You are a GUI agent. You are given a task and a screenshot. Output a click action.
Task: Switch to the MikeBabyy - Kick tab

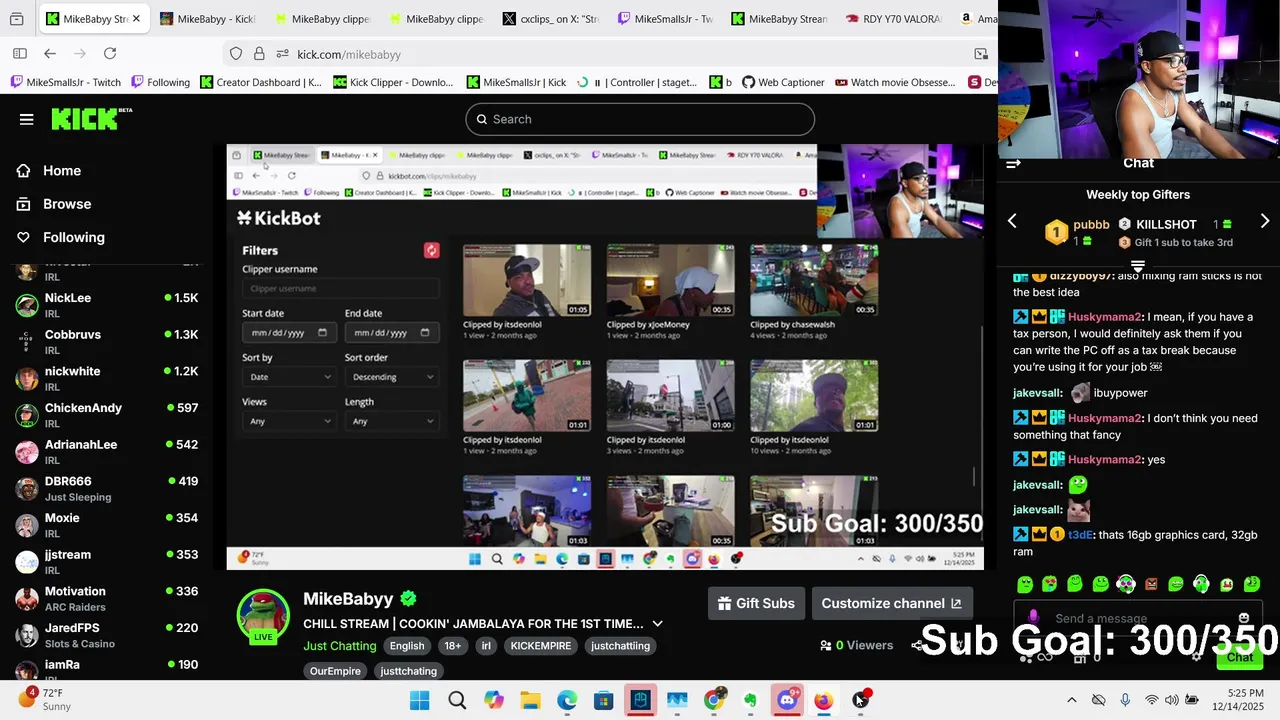pyautogui.click(x=208, y=19)
